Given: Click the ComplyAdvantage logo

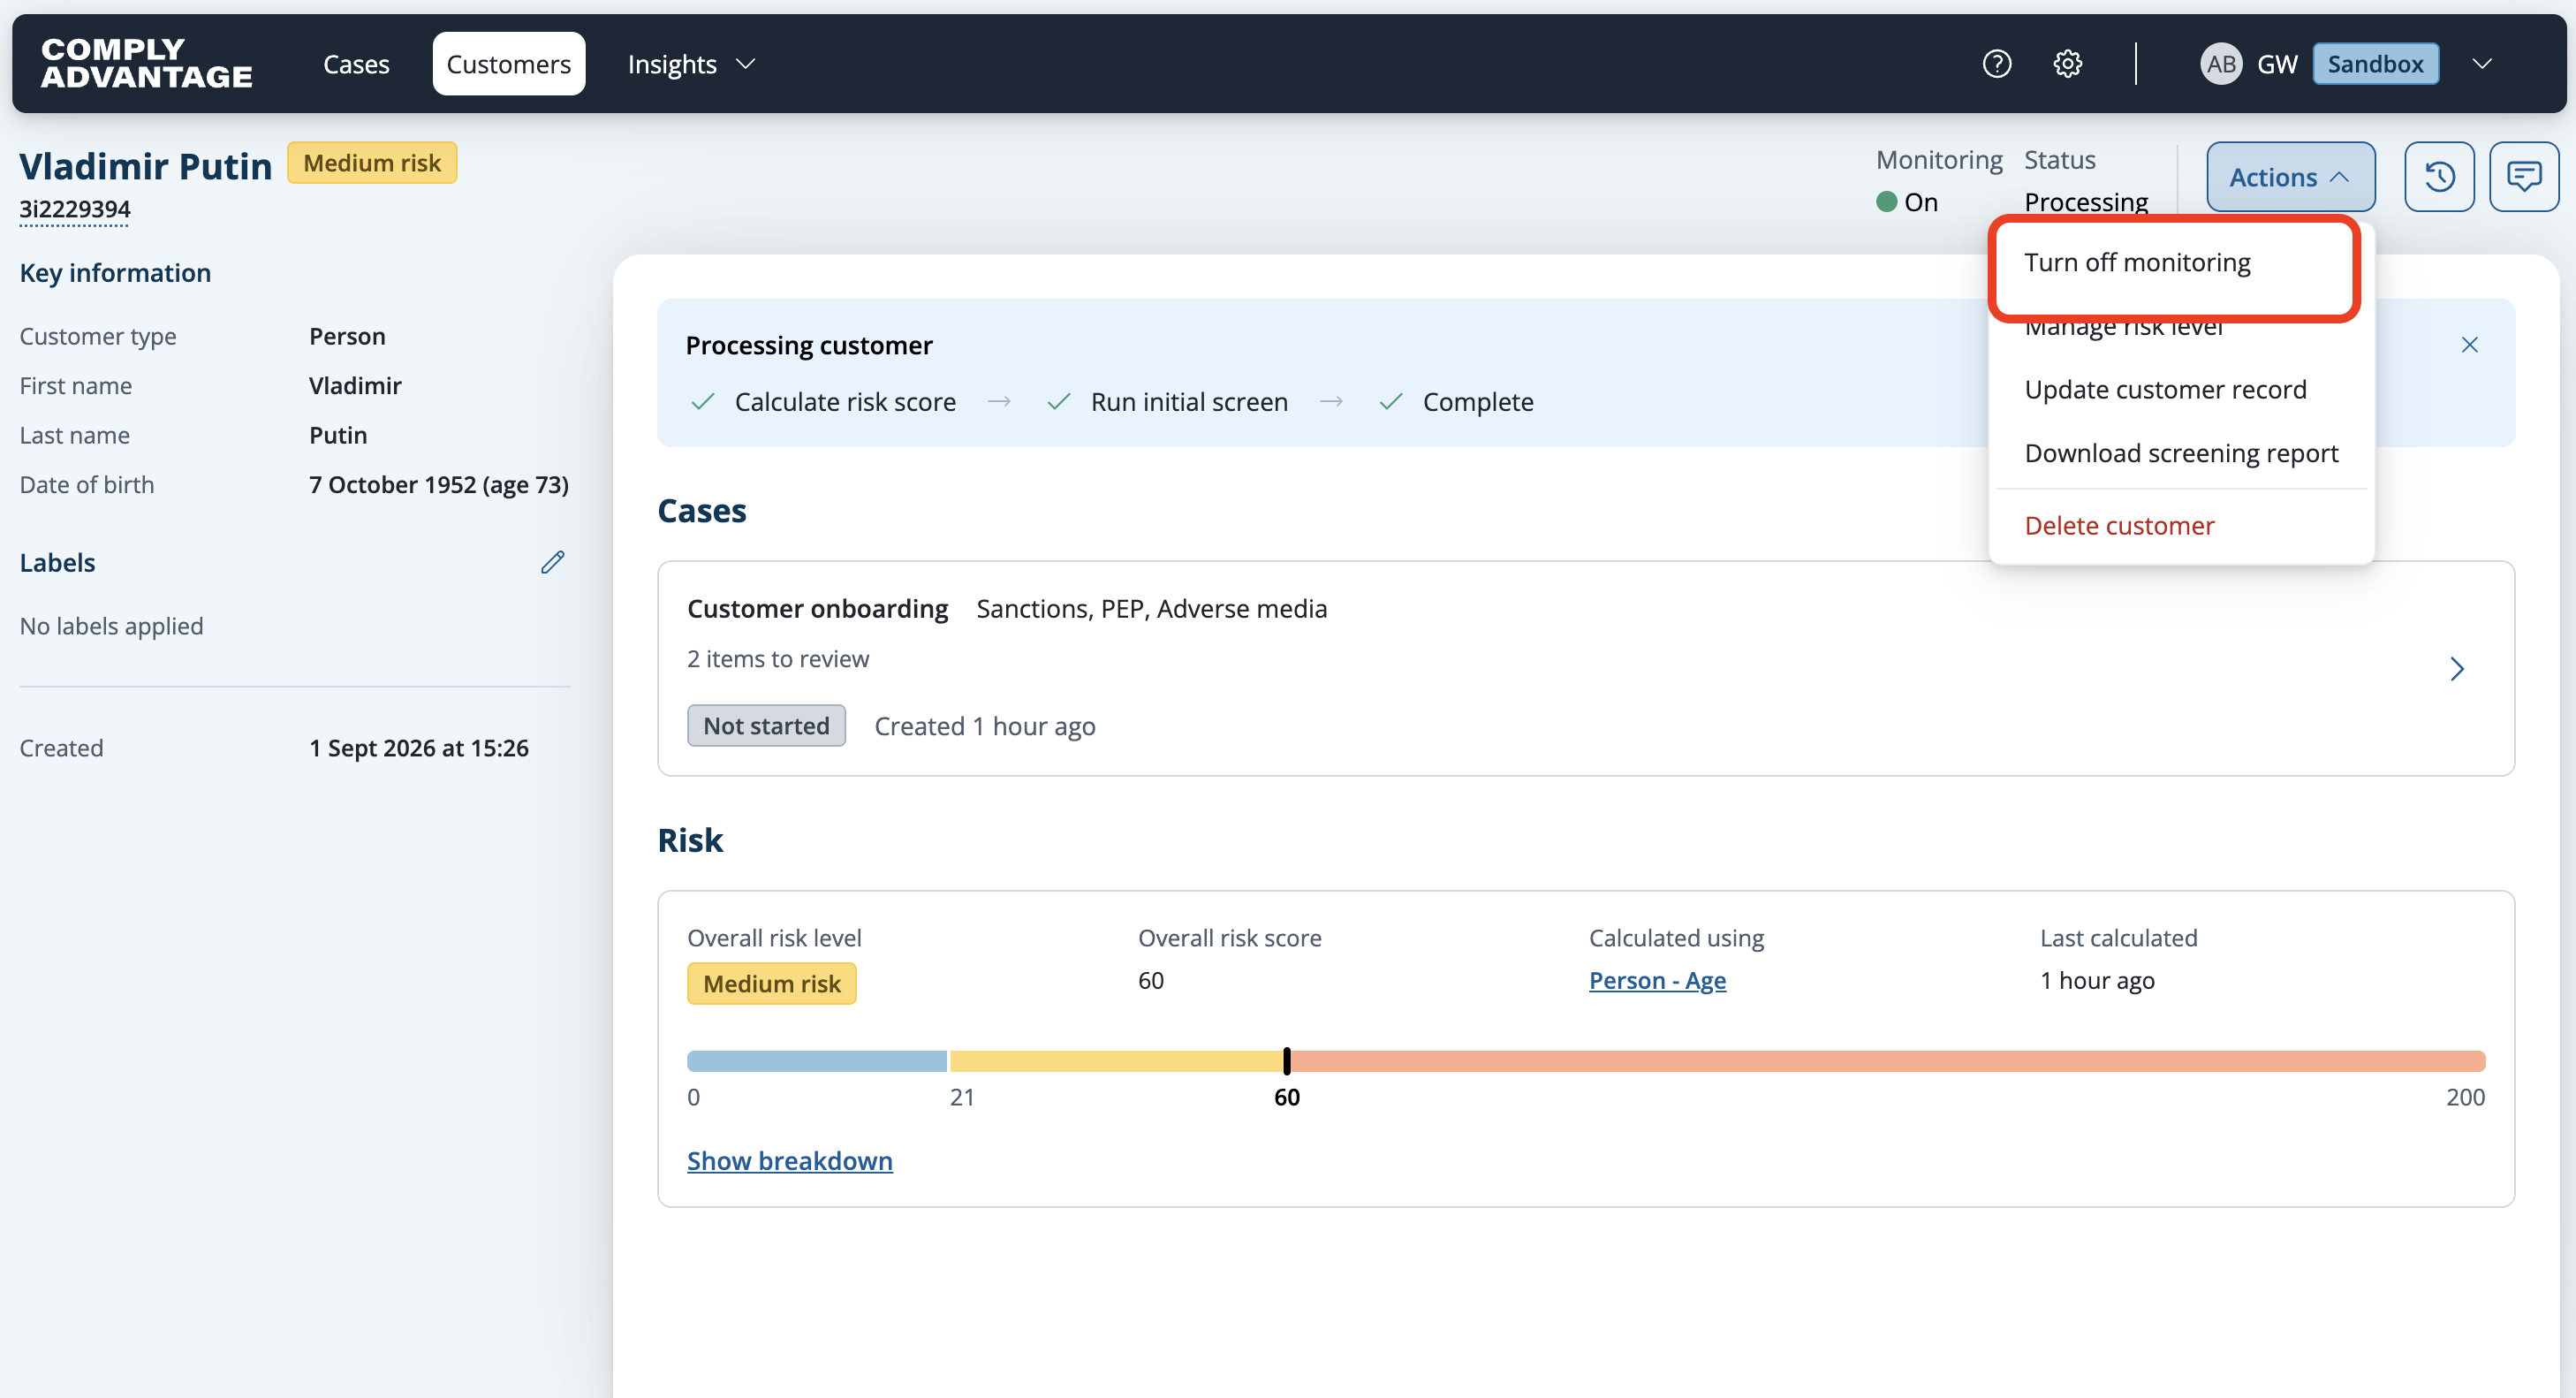Looking at the screenshot, I should coord(147,64).
